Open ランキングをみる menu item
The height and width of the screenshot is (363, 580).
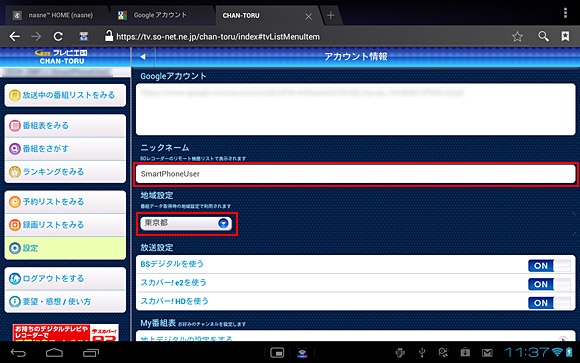(x=65, y=172)
